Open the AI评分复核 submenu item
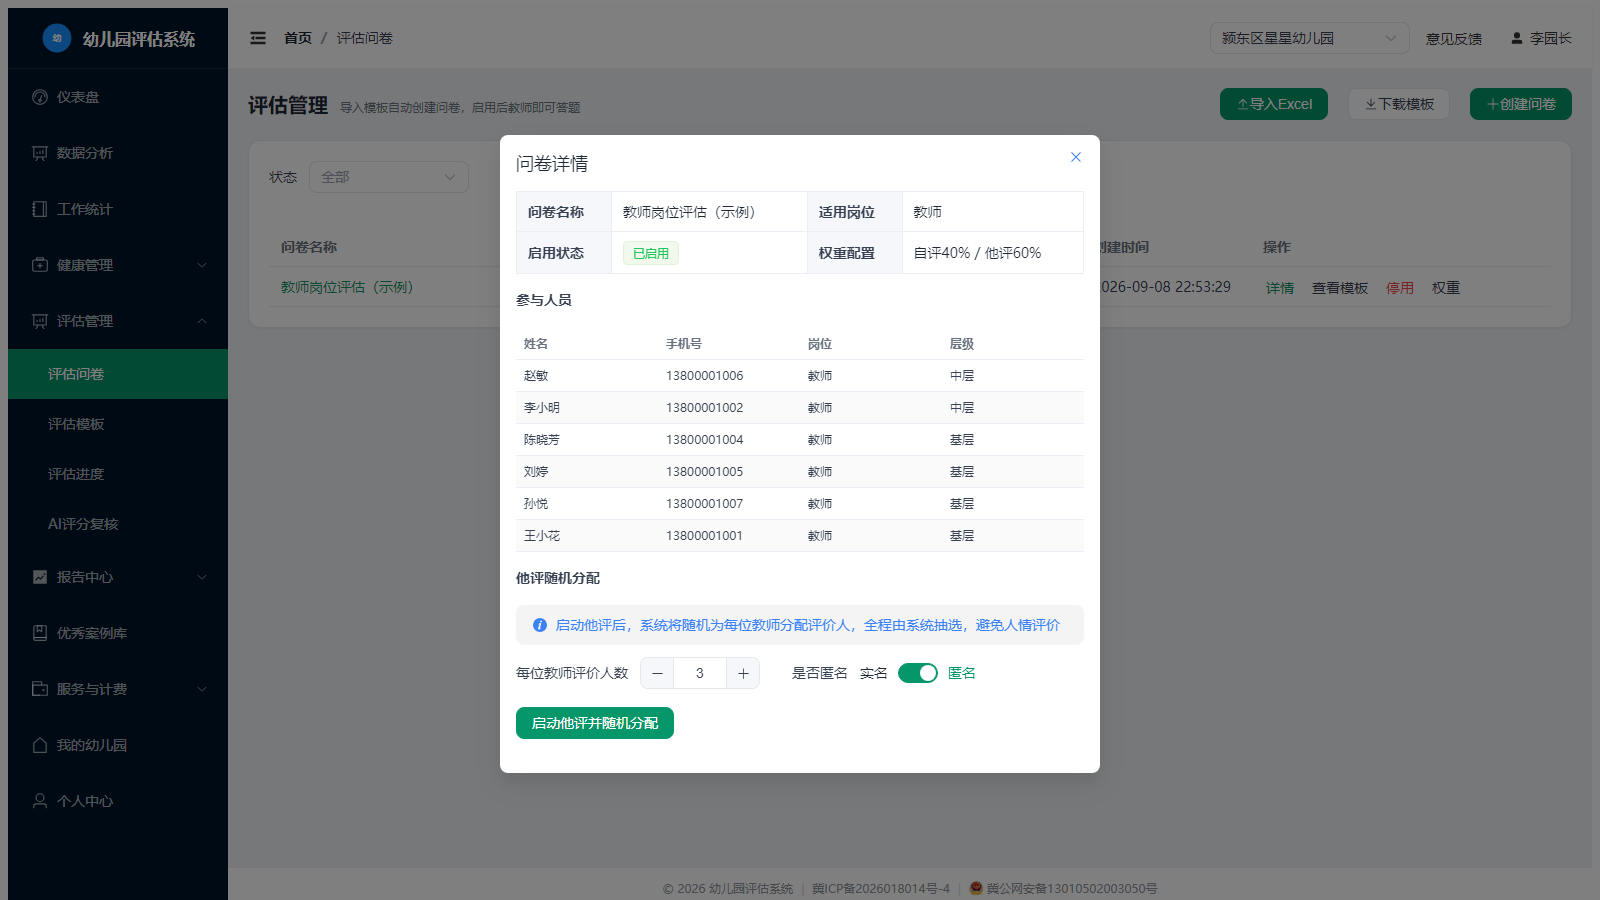The height and width of the screenshot is (900, 1600). pyautogui.click(x=118, y=524)
